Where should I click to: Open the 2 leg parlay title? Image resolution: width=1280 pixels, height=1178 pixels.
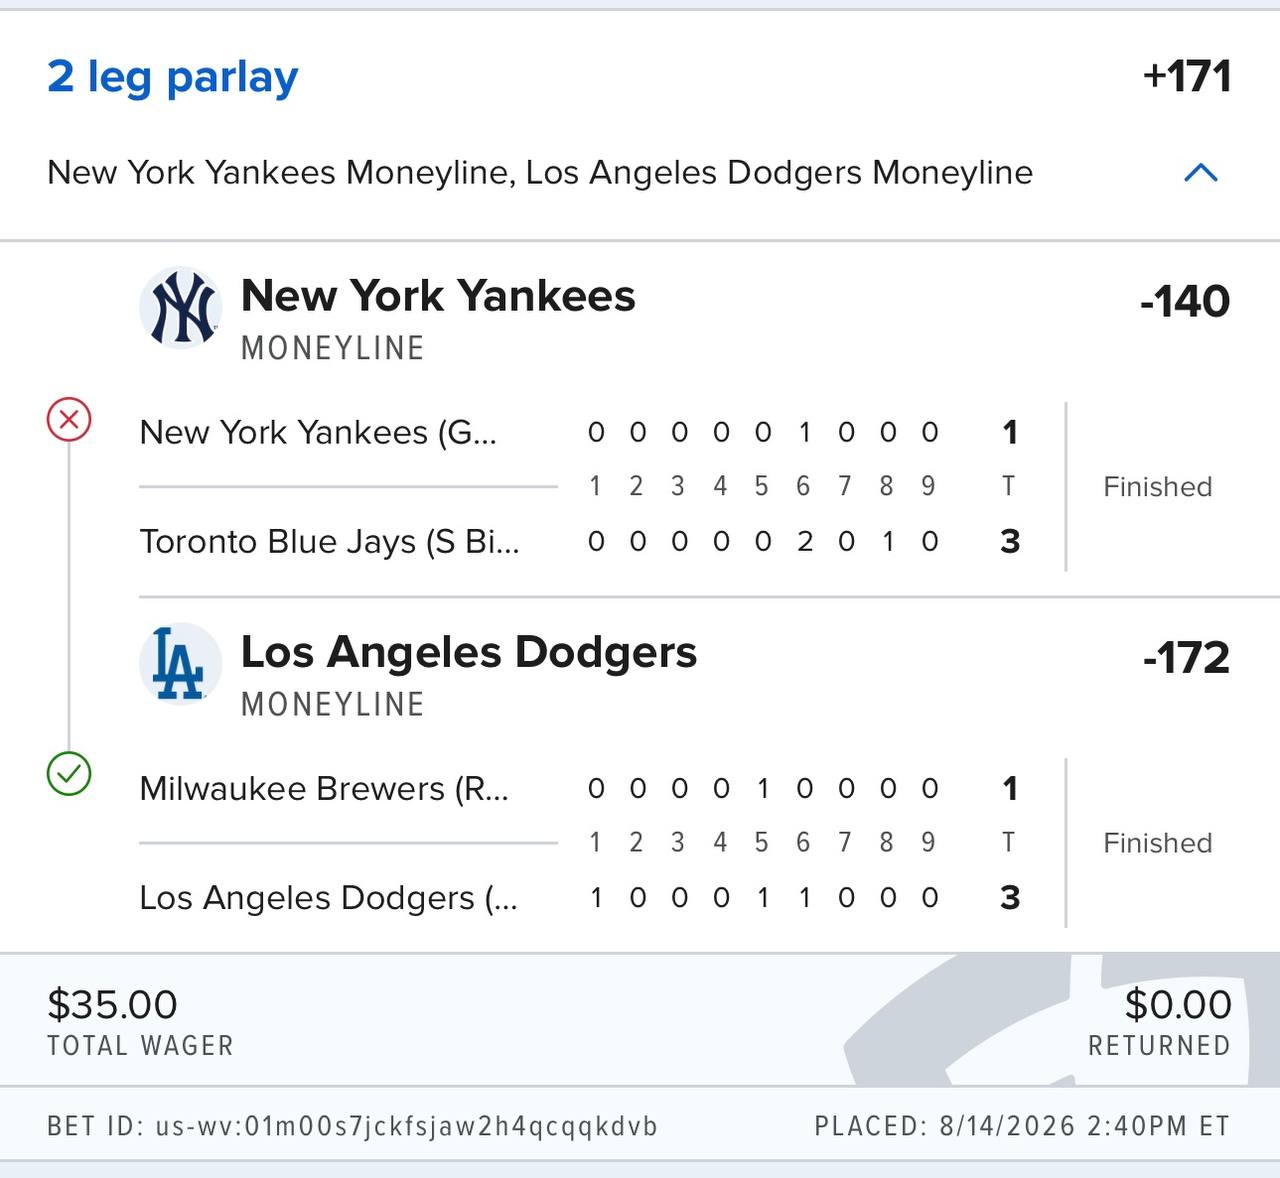pyautogui.click(x=173, y=77)
